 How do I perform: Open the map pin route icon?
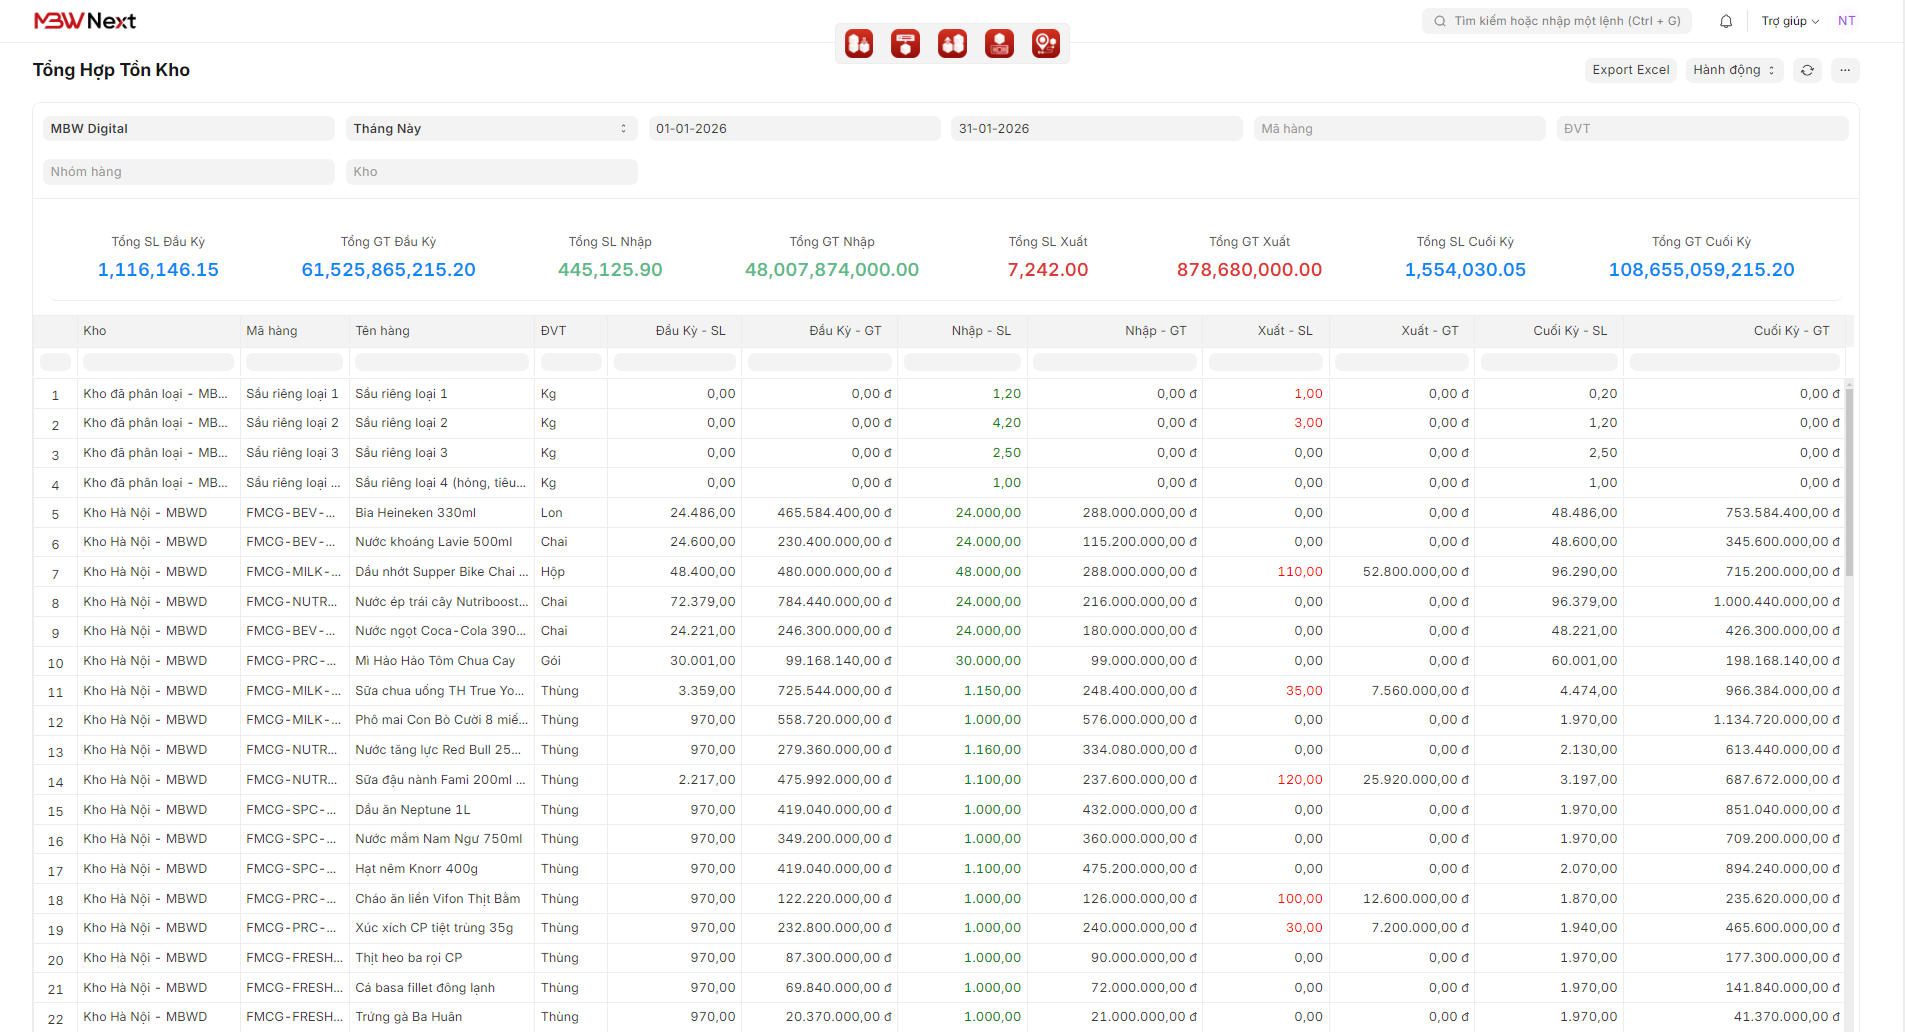coord(1045,44)
